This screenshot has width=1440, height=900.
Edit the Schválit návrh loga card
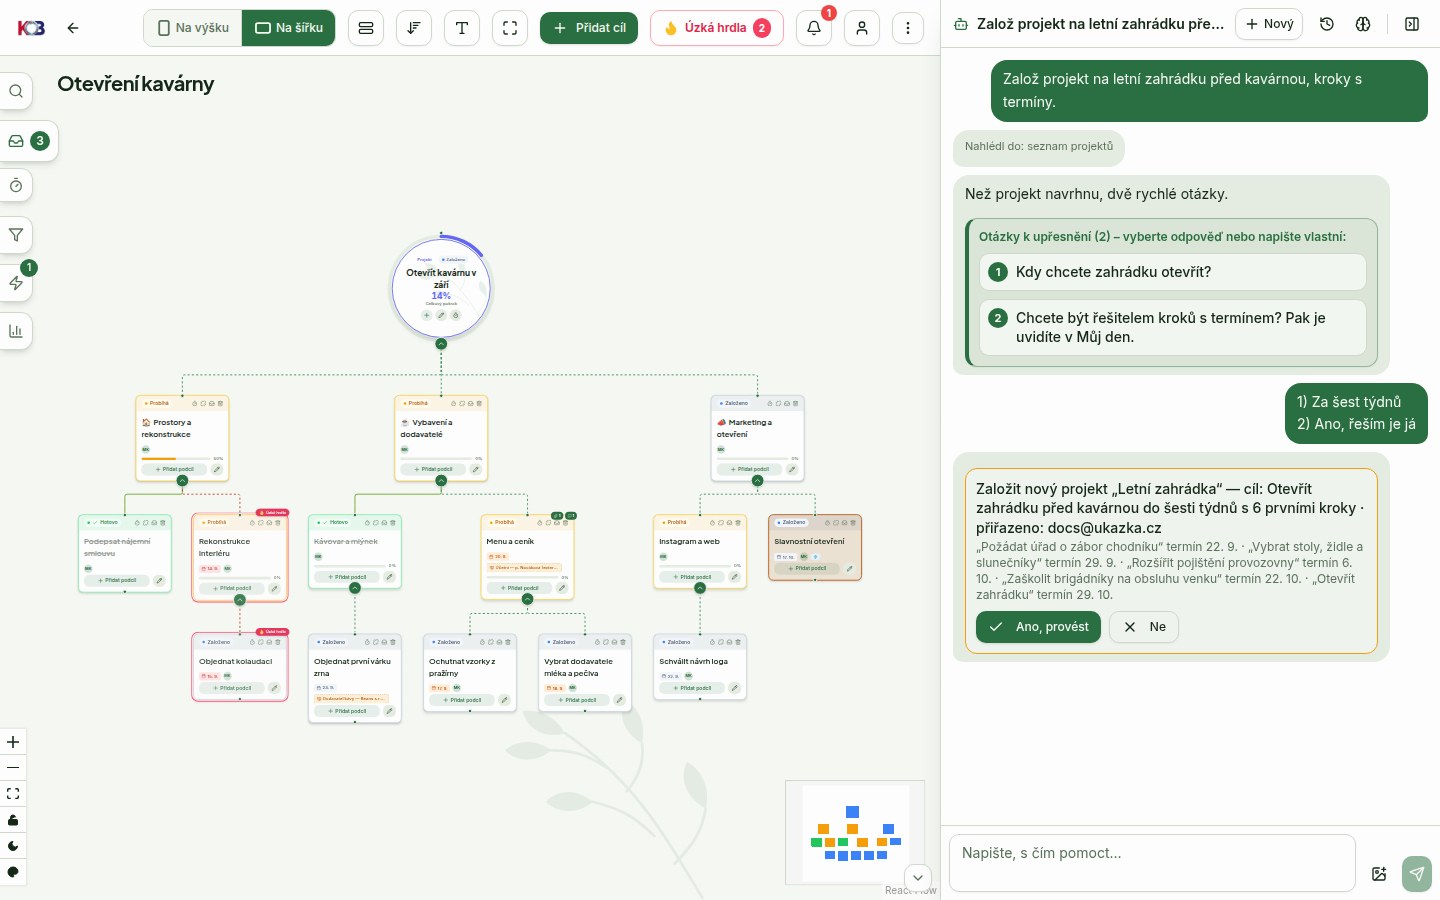coord(734,688)
